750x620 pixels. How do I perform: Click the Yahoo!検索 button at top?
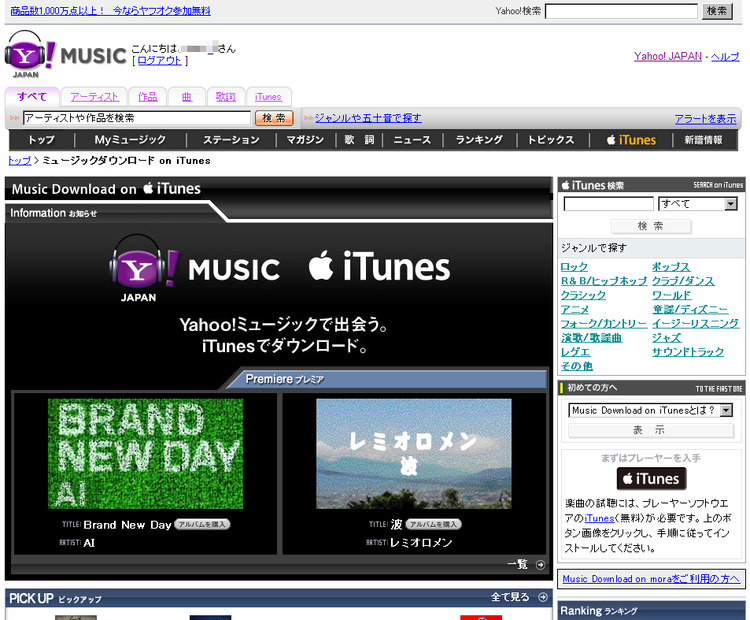tap(717, 11)
